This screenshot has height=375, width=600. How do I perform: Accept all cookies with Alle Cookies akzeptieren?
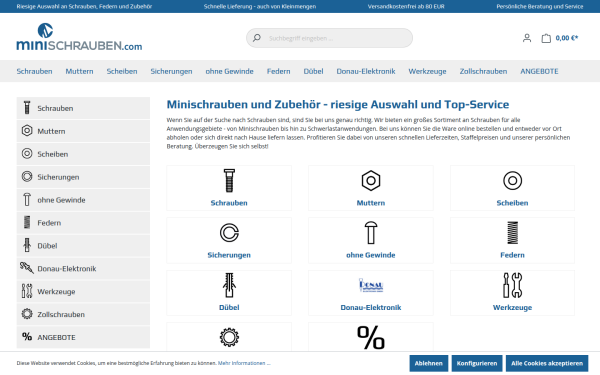[x=547, y=363]
